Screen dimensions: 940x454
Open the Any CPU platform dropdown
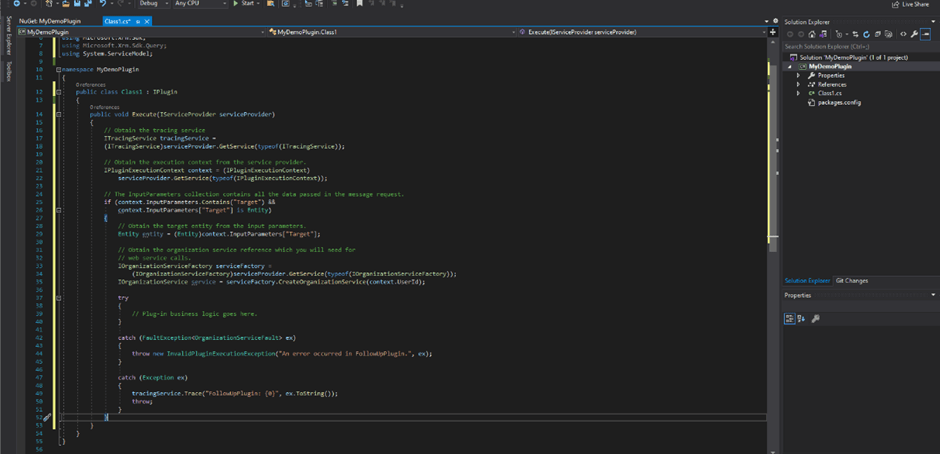(x=199, y=4)
